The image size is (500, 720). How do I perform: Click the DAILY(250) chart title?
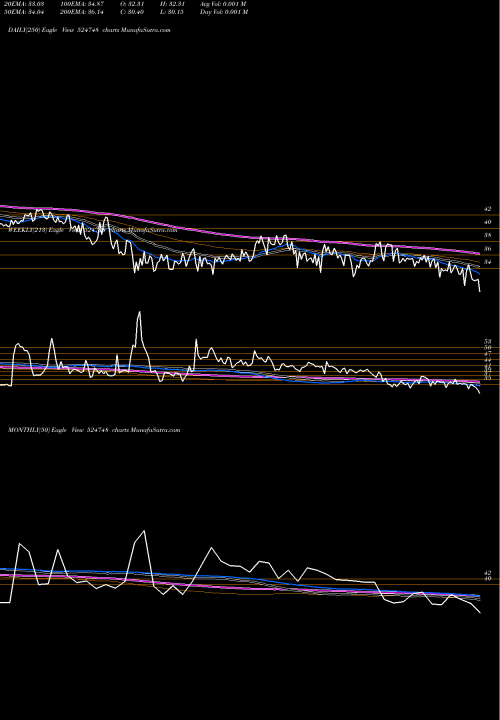click(89, 30)
